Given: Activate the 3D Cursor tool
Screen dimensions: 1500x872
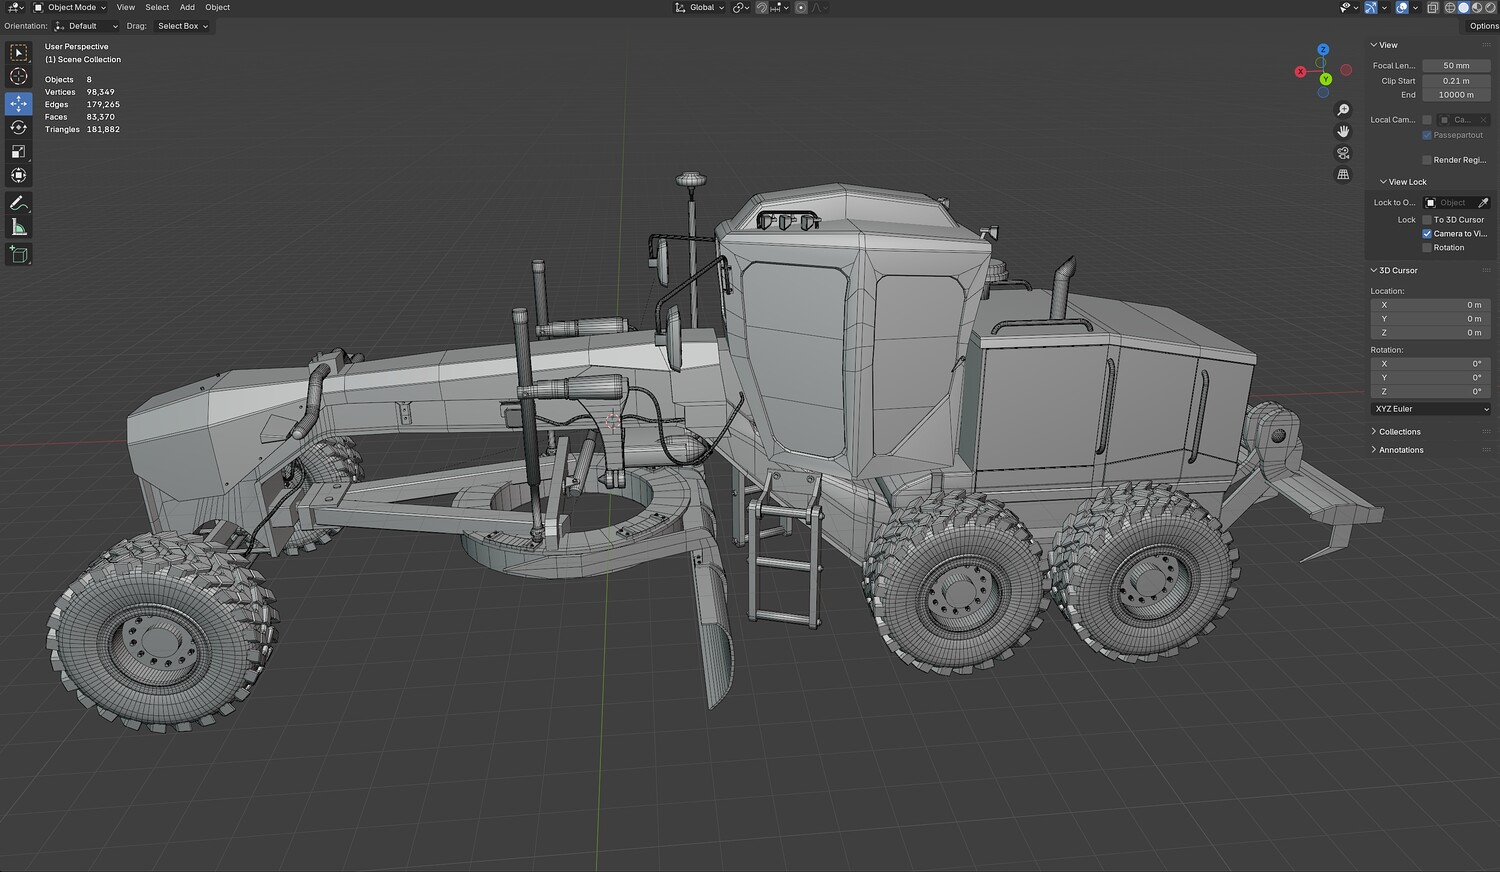Looking at the screenshot, I should [x=19, y=76].
